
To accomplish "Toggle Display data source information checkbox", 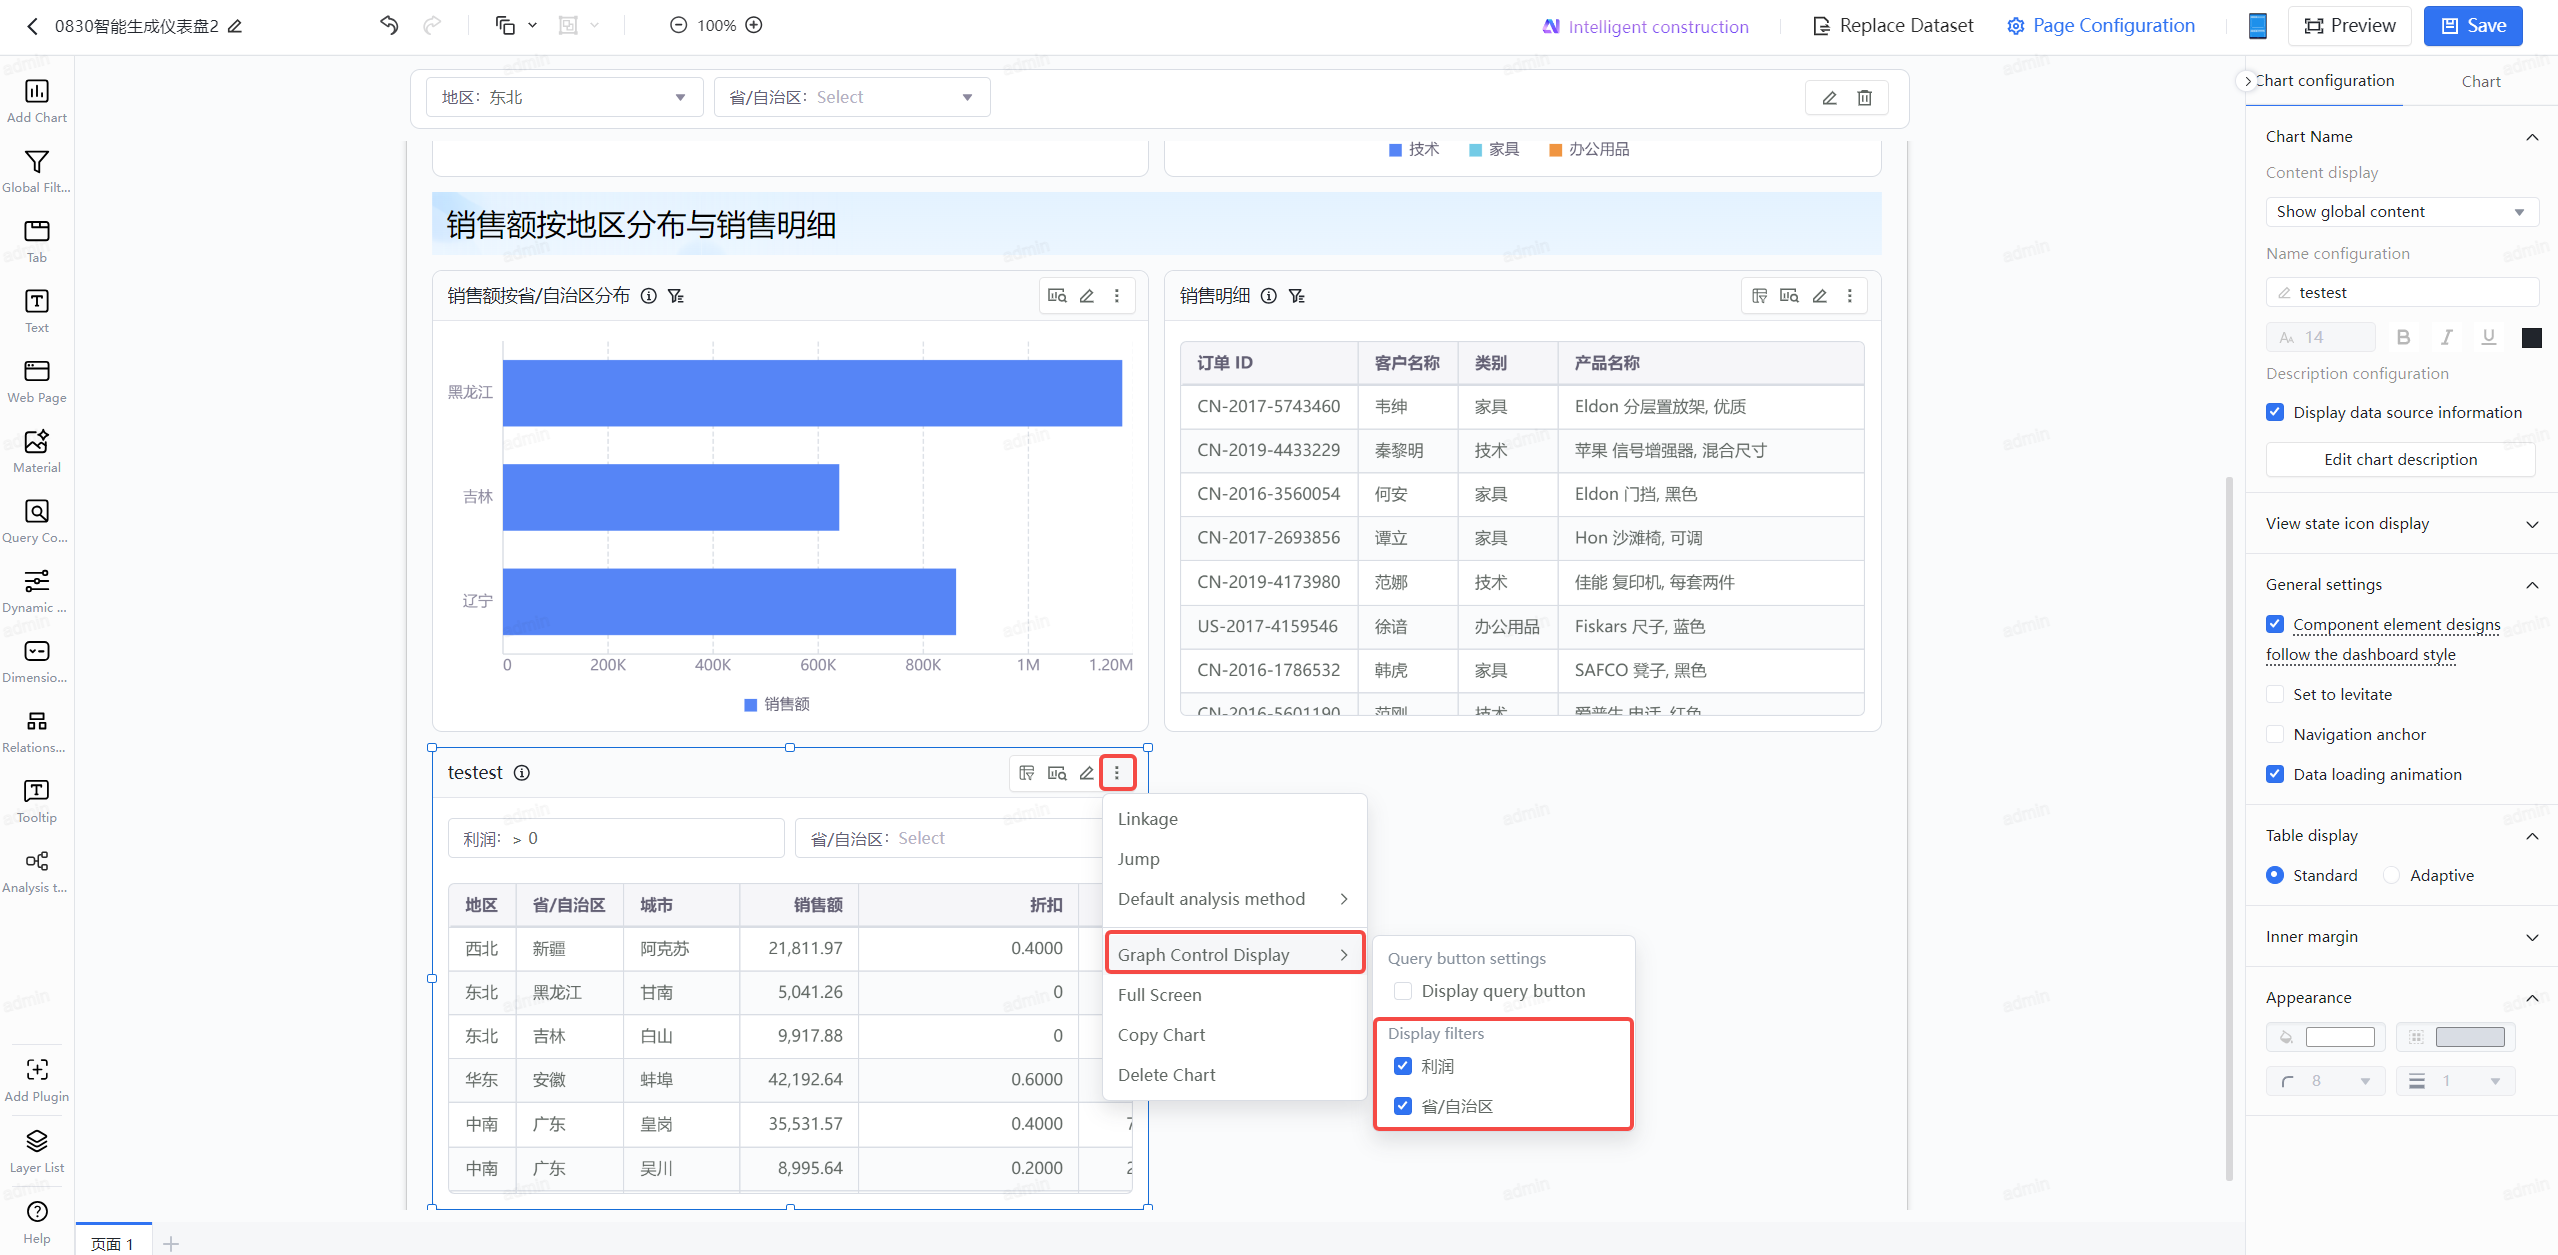I will pos(2275,412).
